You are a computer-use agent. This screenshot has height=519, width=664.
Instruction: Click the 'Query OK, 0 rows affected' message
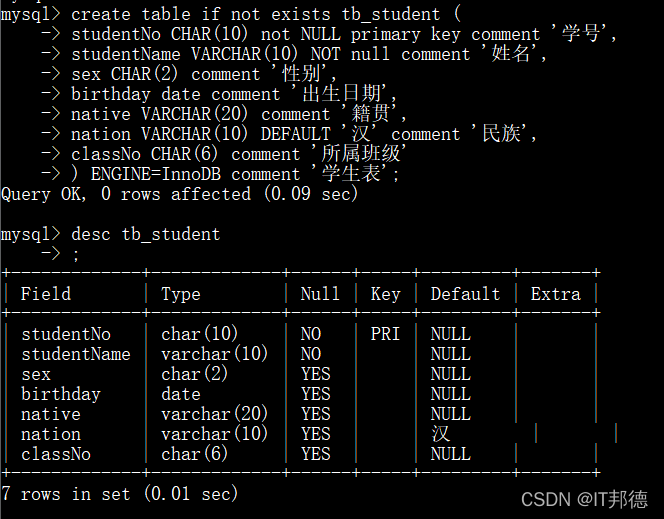coord(180,194)
